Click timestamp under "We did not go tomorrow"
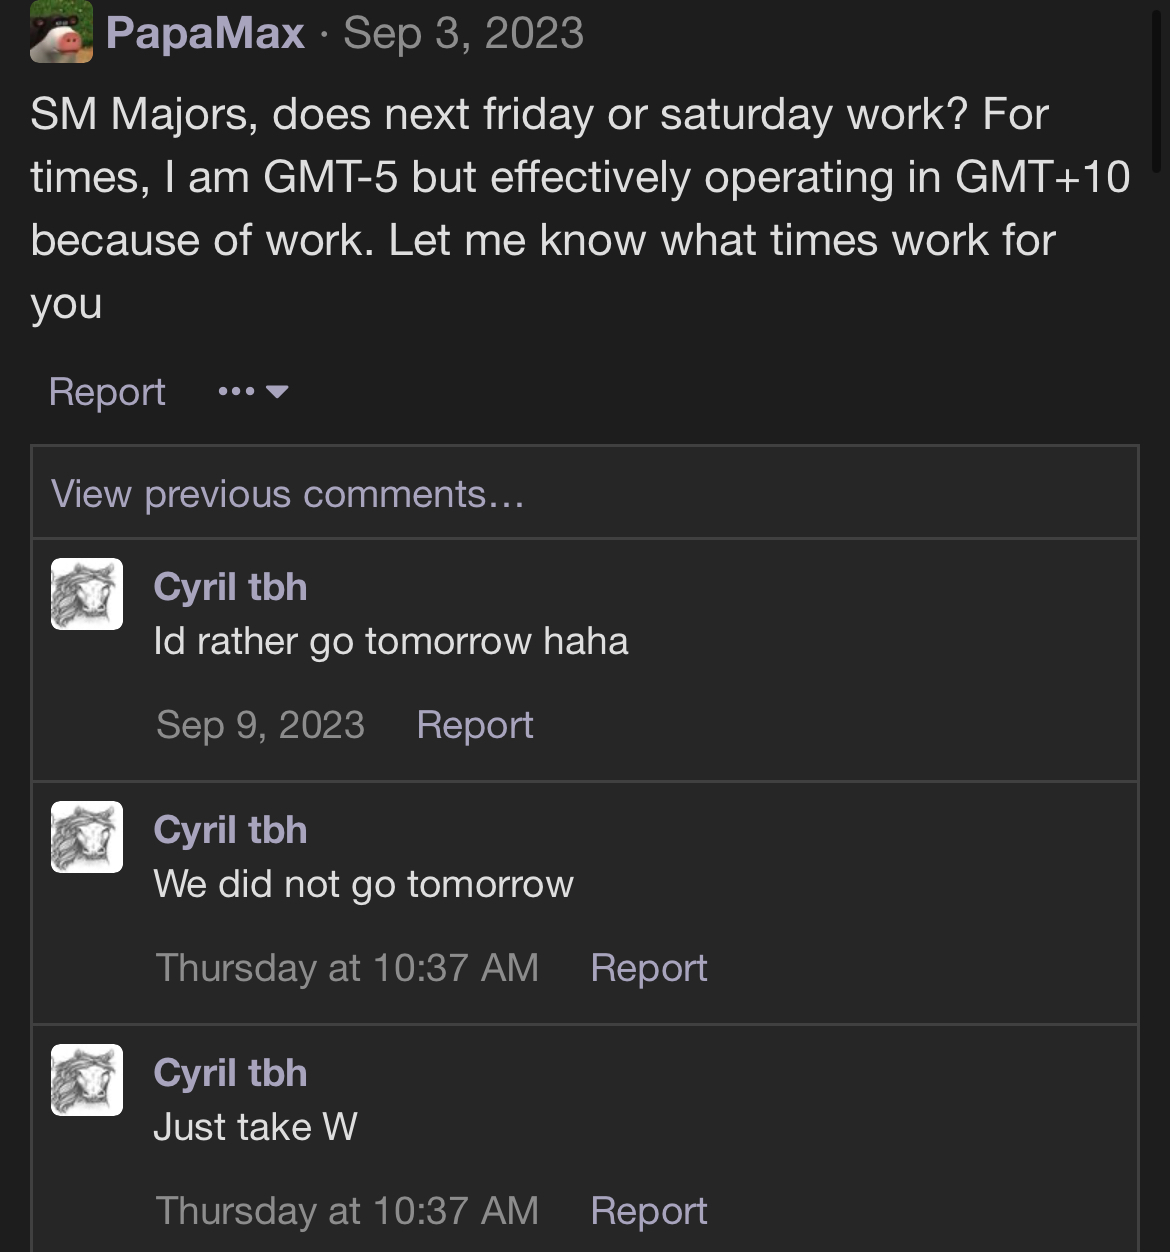Screen dimensions: 1170x1252 pos(347,968)
